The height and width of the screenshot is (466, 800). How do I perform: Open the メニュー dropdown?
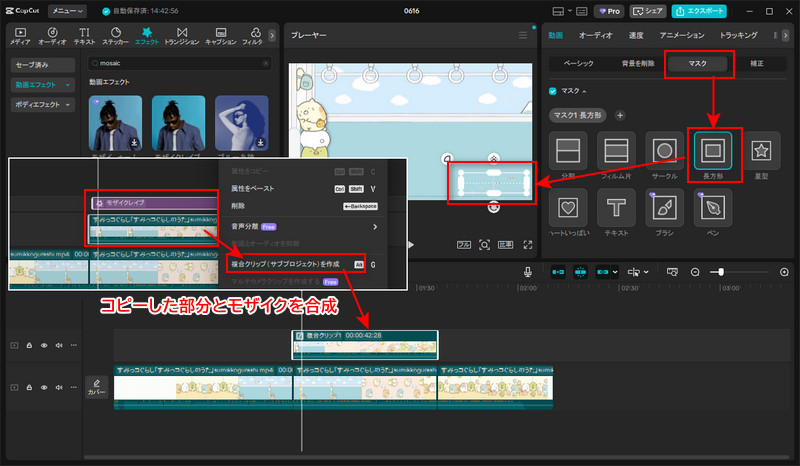pyautogui.click(x=67, y=11)
